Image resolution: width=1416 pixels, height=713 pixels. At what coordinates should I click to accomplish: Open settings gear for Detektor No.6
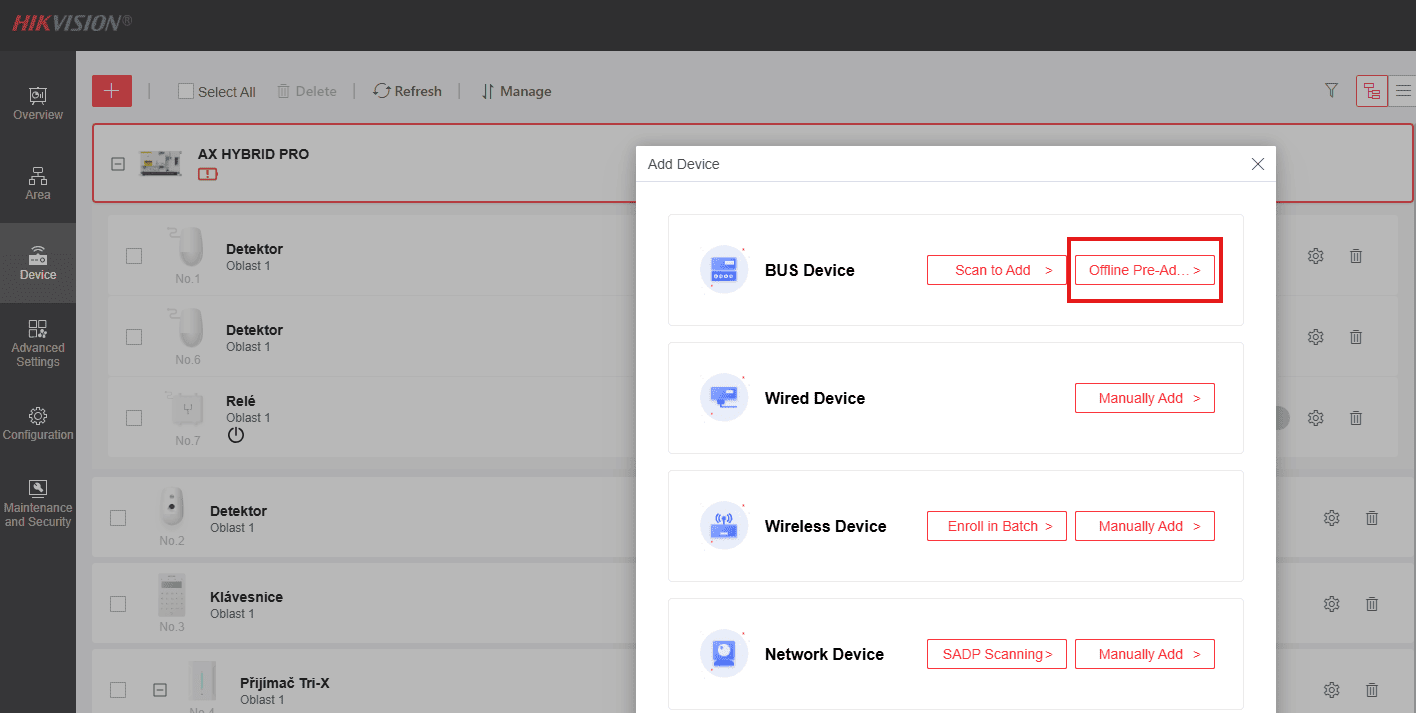[1316, 337]
